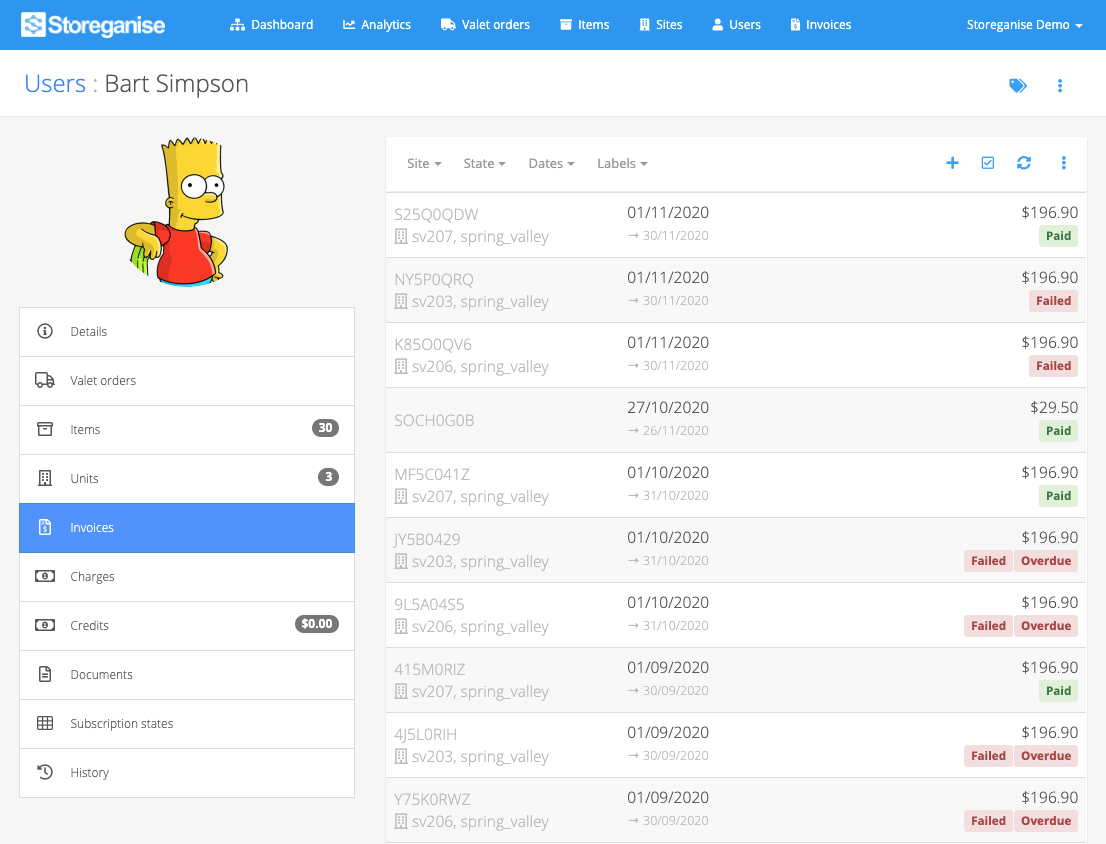Select Documents in the sidebar
Screen dimensions: 1106x844
[x=187, y=675]
